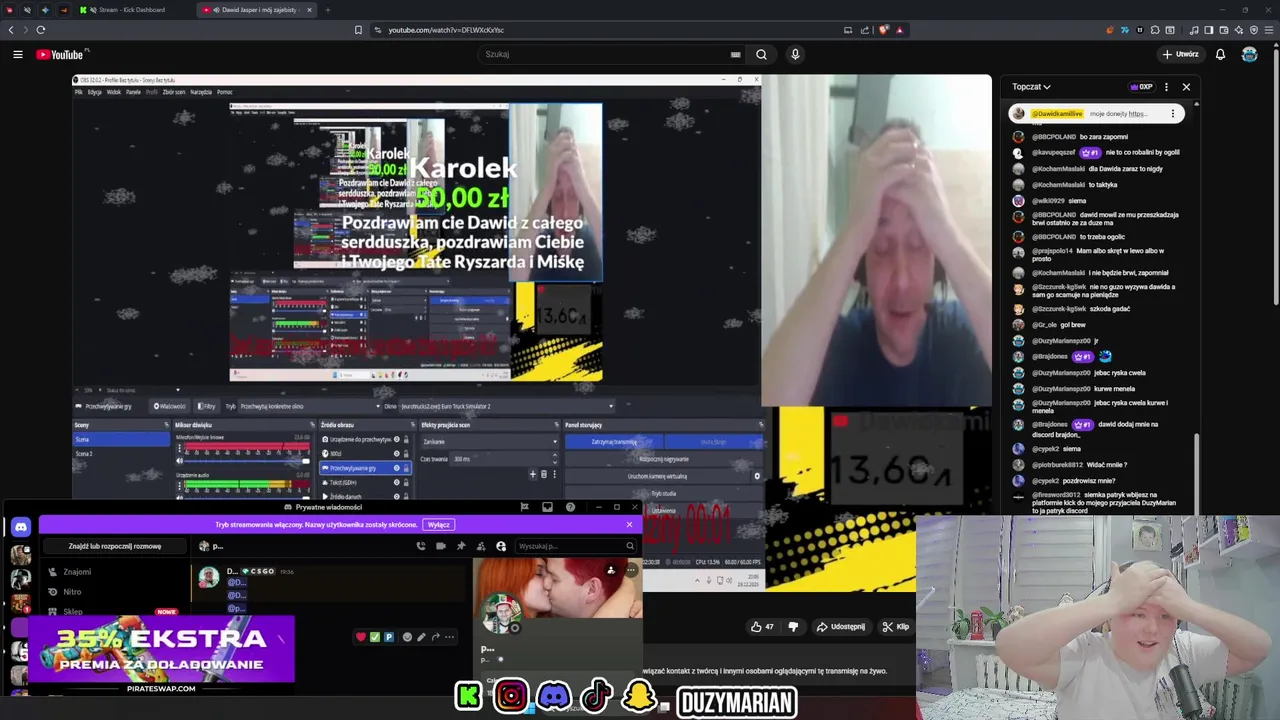Open the YouTube notifications bell
Viewport: 1280px width, 720px height.
pos(1220,54)
